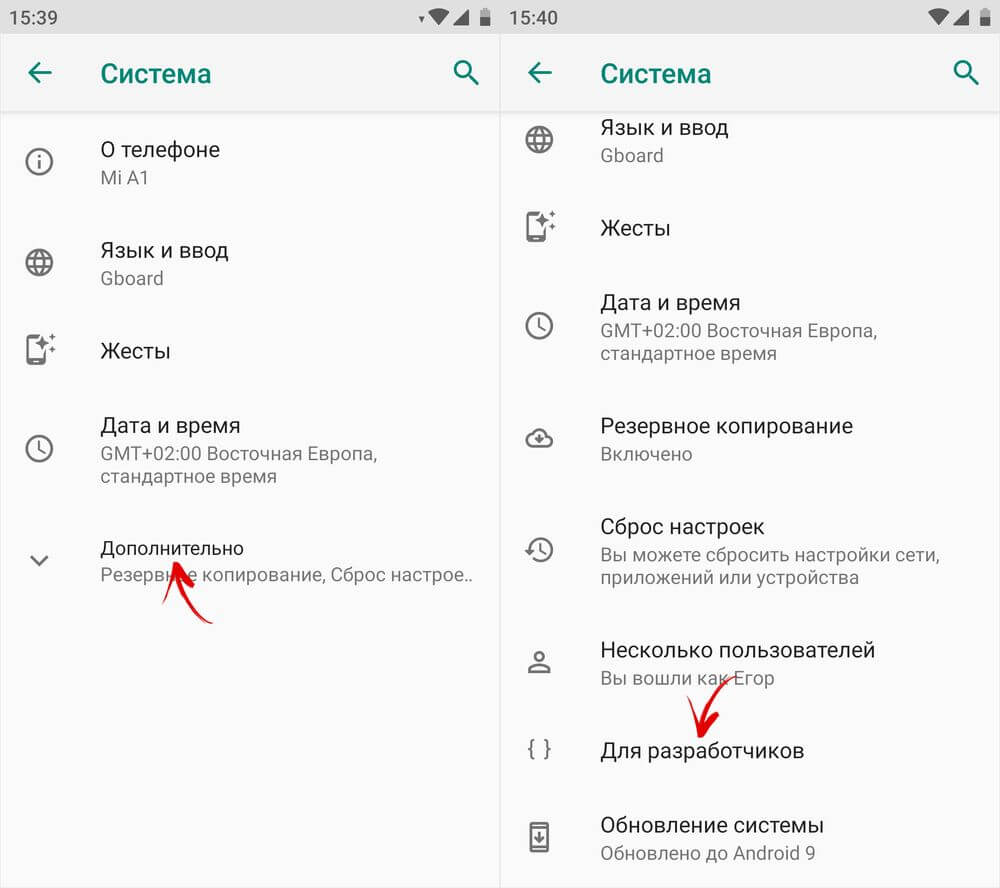1000x888 pixels.
Task: Click the globe icon in left screen
Action: click(x=40, y=263)
